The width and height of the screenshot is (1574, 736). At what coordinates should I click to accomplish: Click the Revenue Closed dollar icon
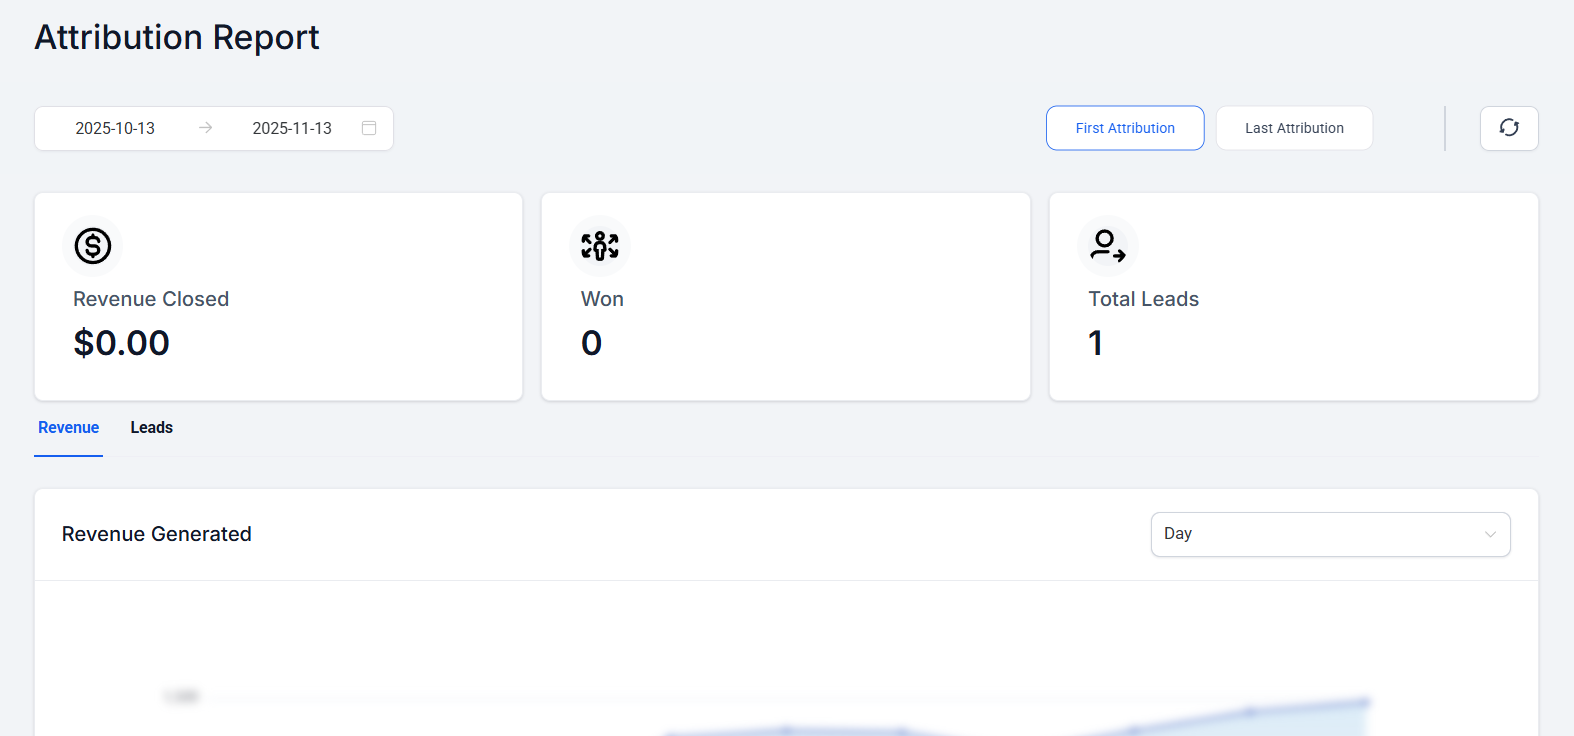click(x=93, y=245)
